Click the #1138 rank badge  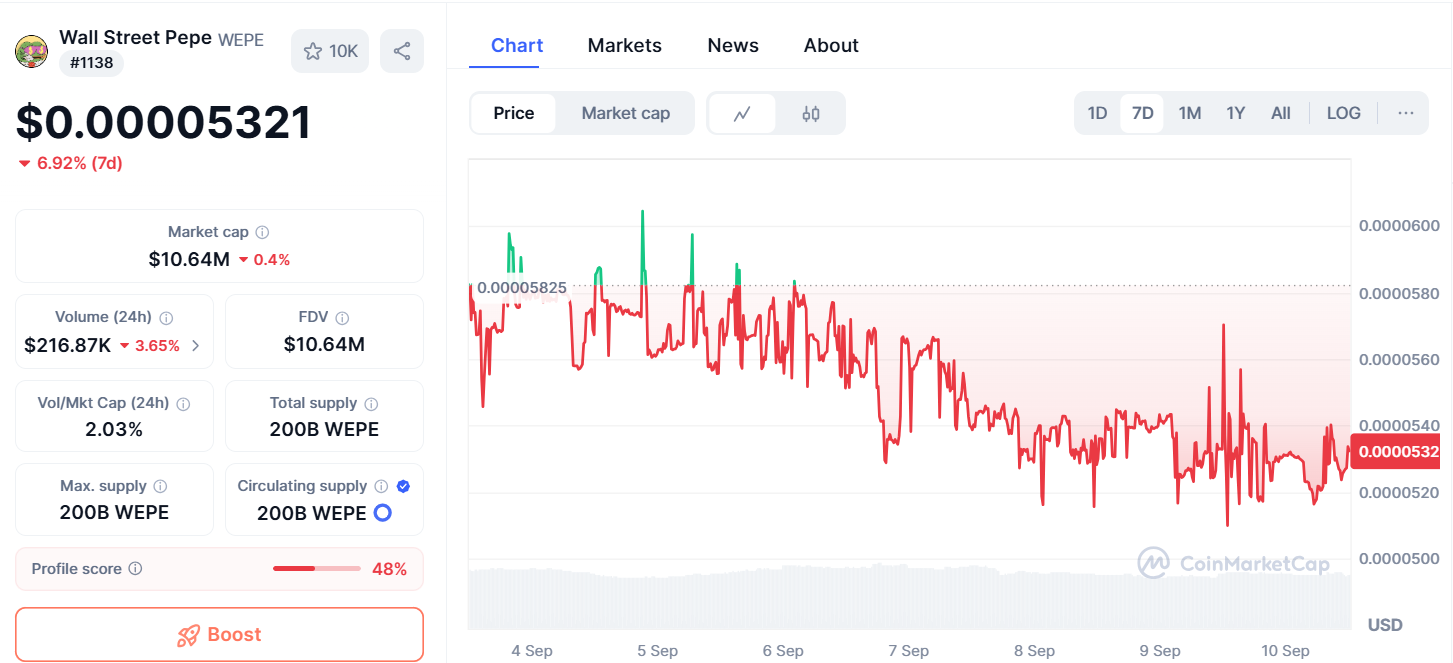pos(91,63)
